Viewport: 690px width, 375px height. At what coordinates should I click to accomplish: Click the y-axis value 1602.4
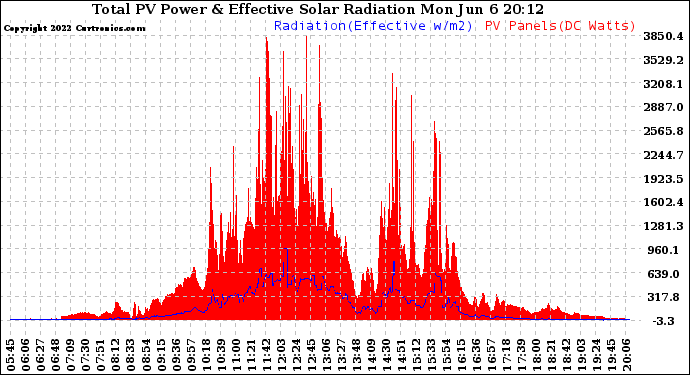[x=663, y=202]
